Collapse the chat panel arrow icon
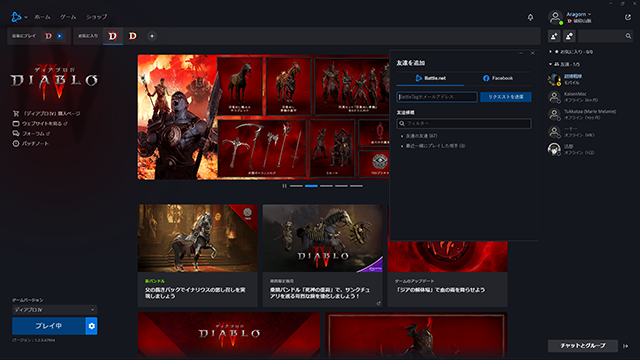This screenshot has width=640, height=360. tap(626, 346)
